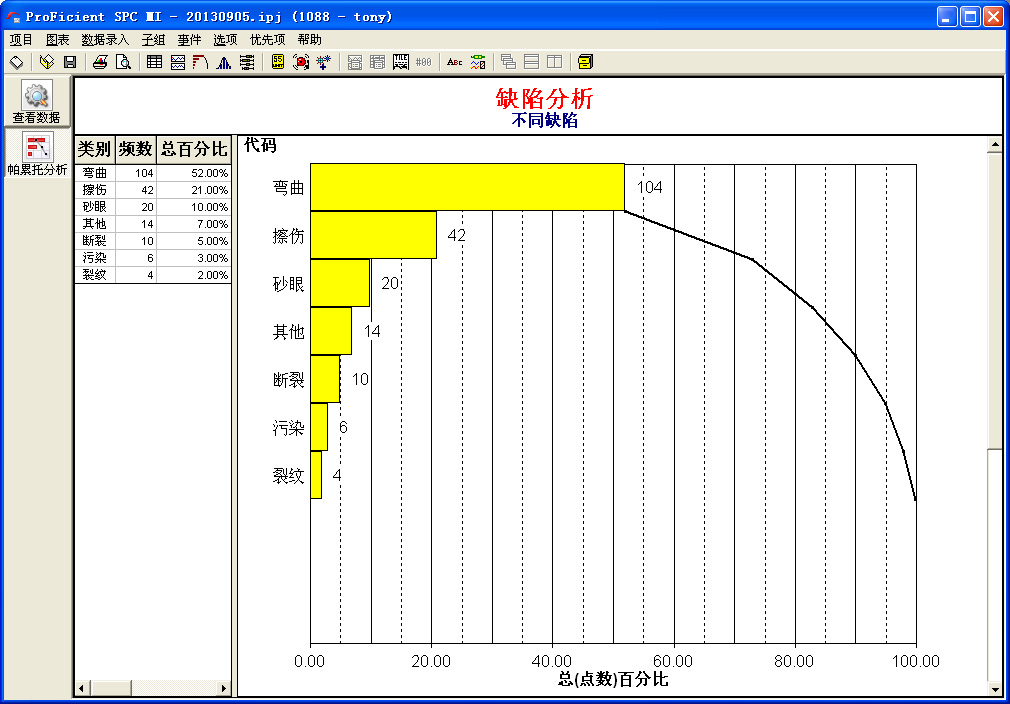
Task: Select the 断裂 row in table
Action: tap(153, 241)
